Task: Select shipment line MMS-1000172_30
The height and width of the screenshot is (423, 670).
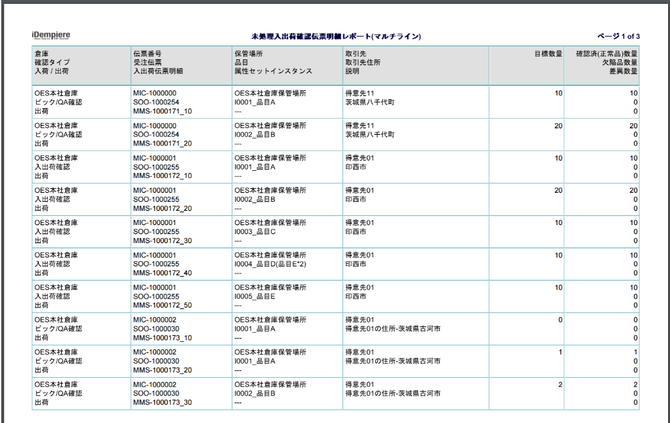Action: point(162,241)
